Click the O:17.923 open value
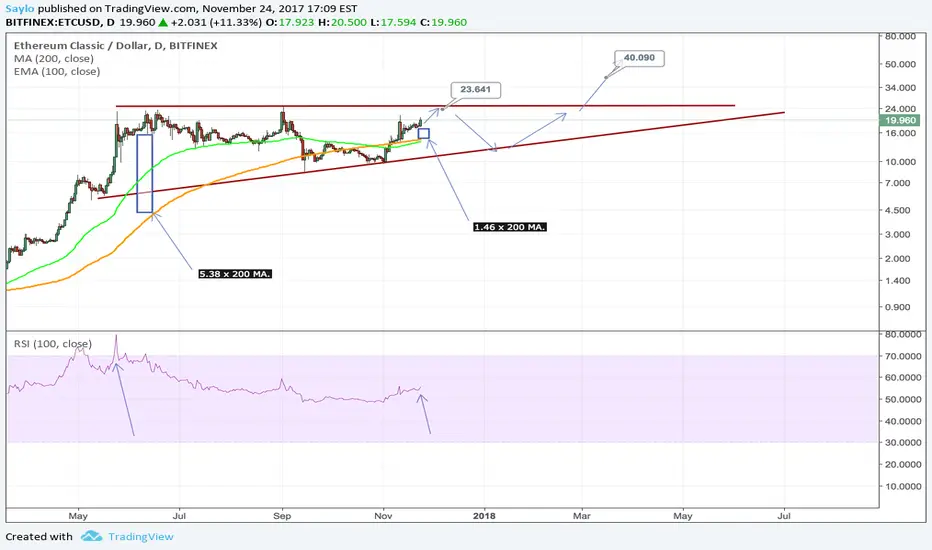Image resolution: width=932 pixels, height=550 pixels. (x=289, y=23)
